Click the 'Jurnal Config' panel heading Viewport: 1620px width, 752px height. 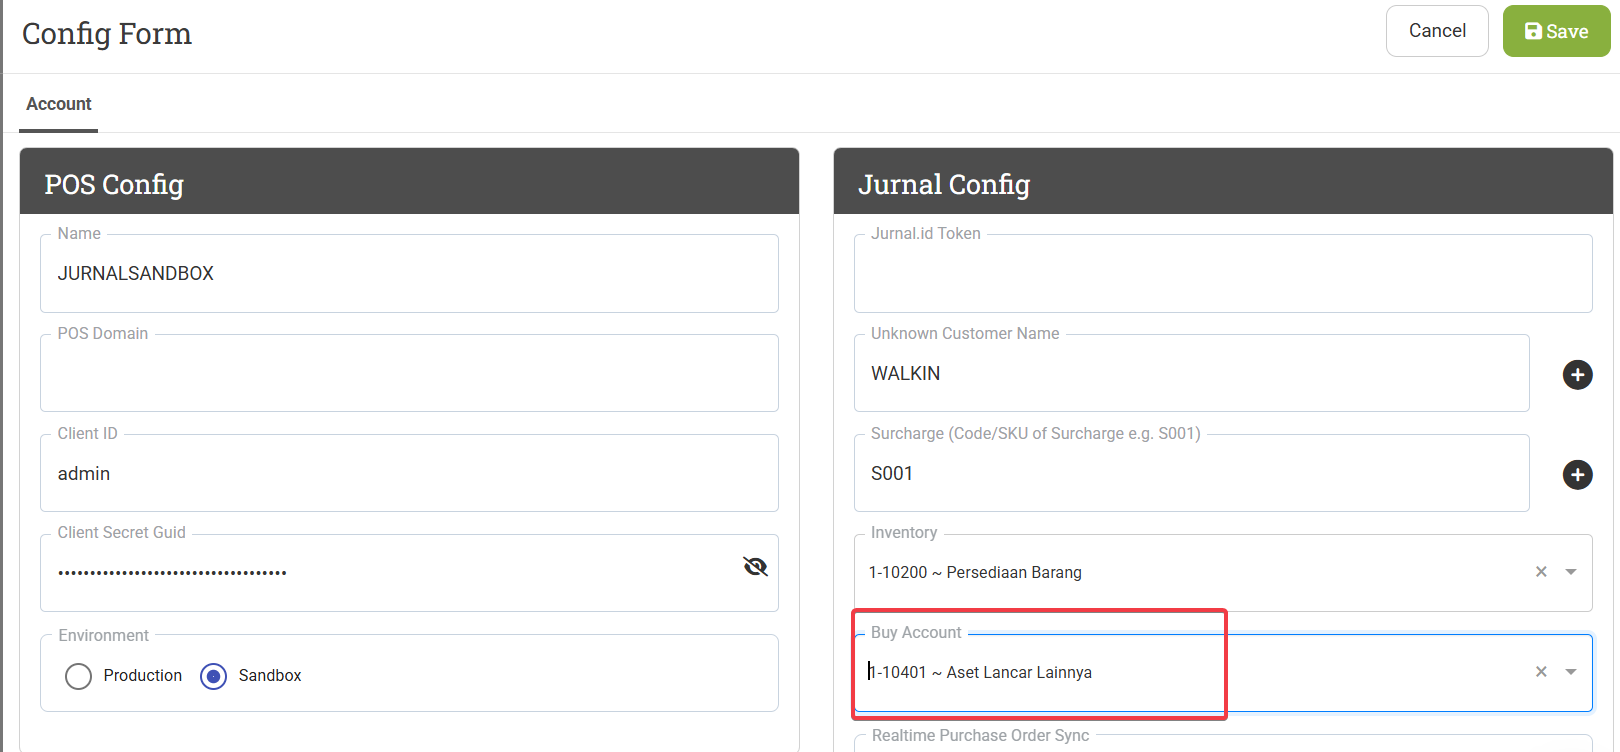(x=944, y=185)
